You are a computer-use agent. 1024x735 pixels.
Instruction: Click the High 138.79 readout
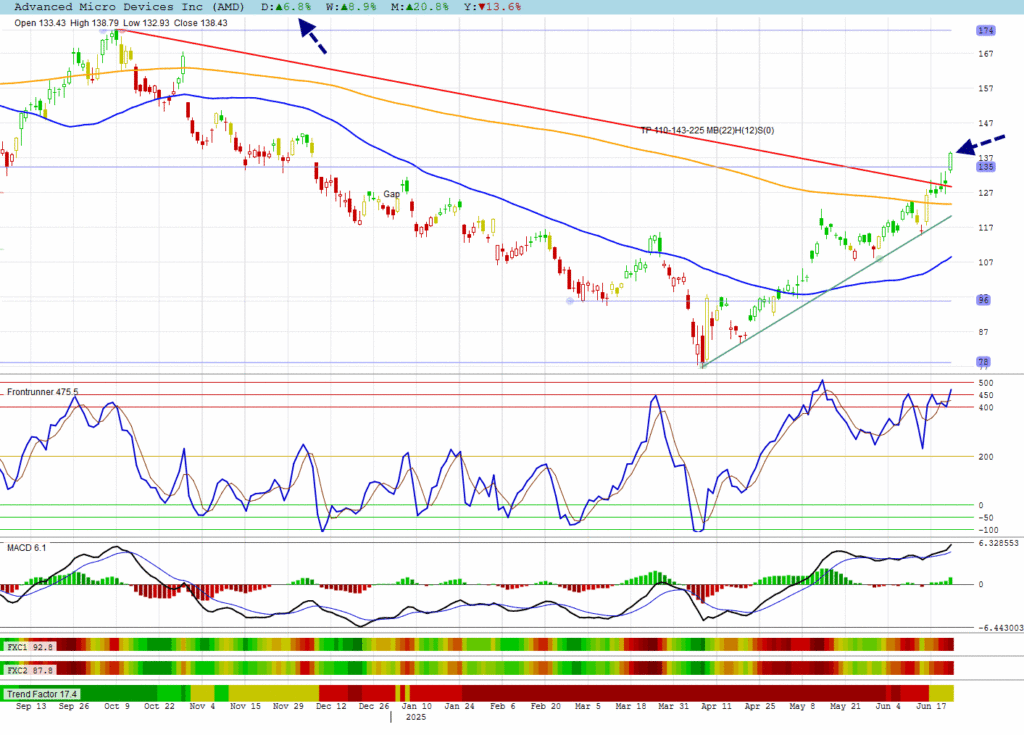94,23
